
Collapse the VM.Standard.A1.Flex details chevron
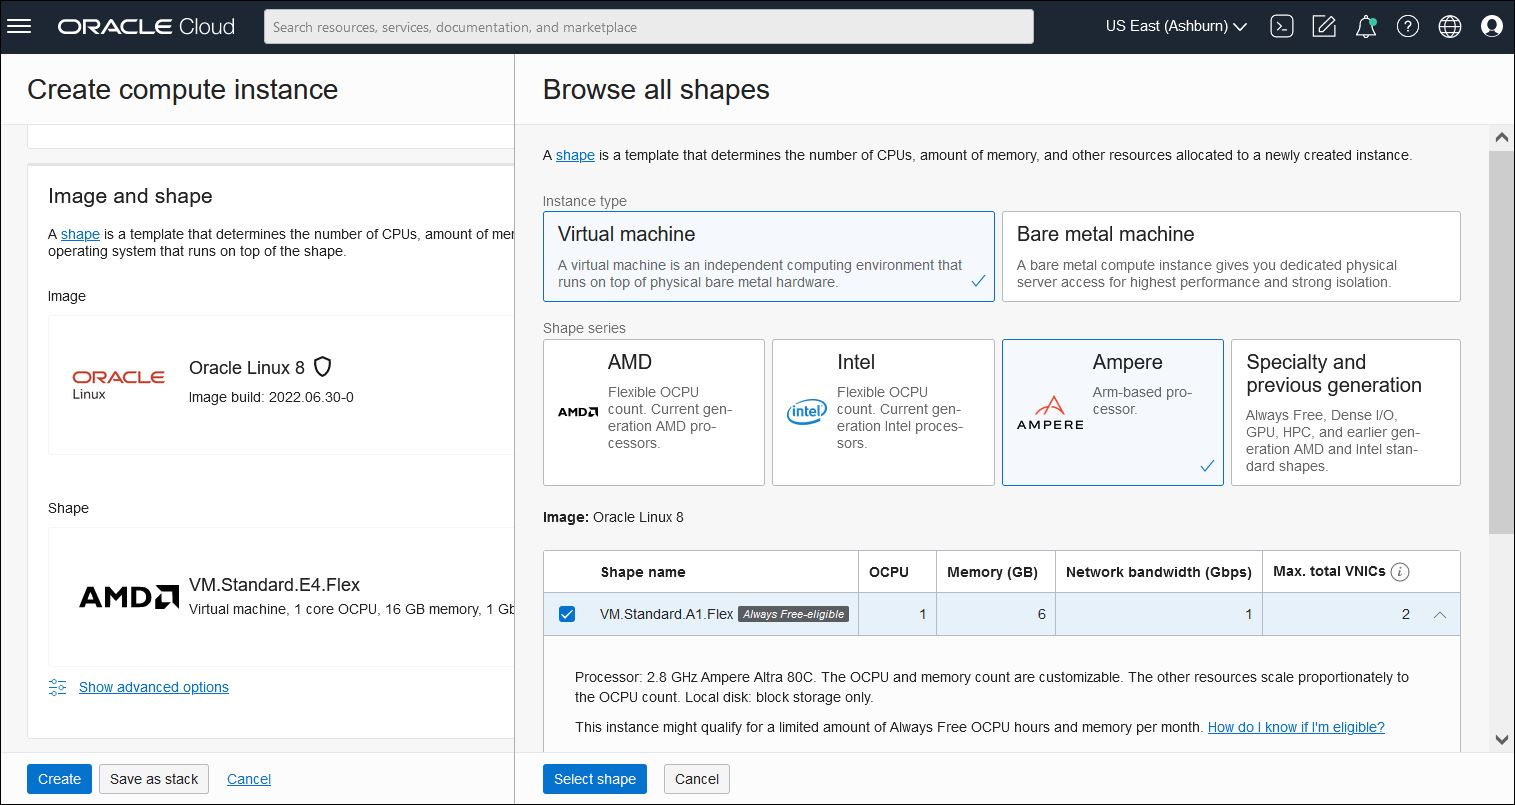1440,614
